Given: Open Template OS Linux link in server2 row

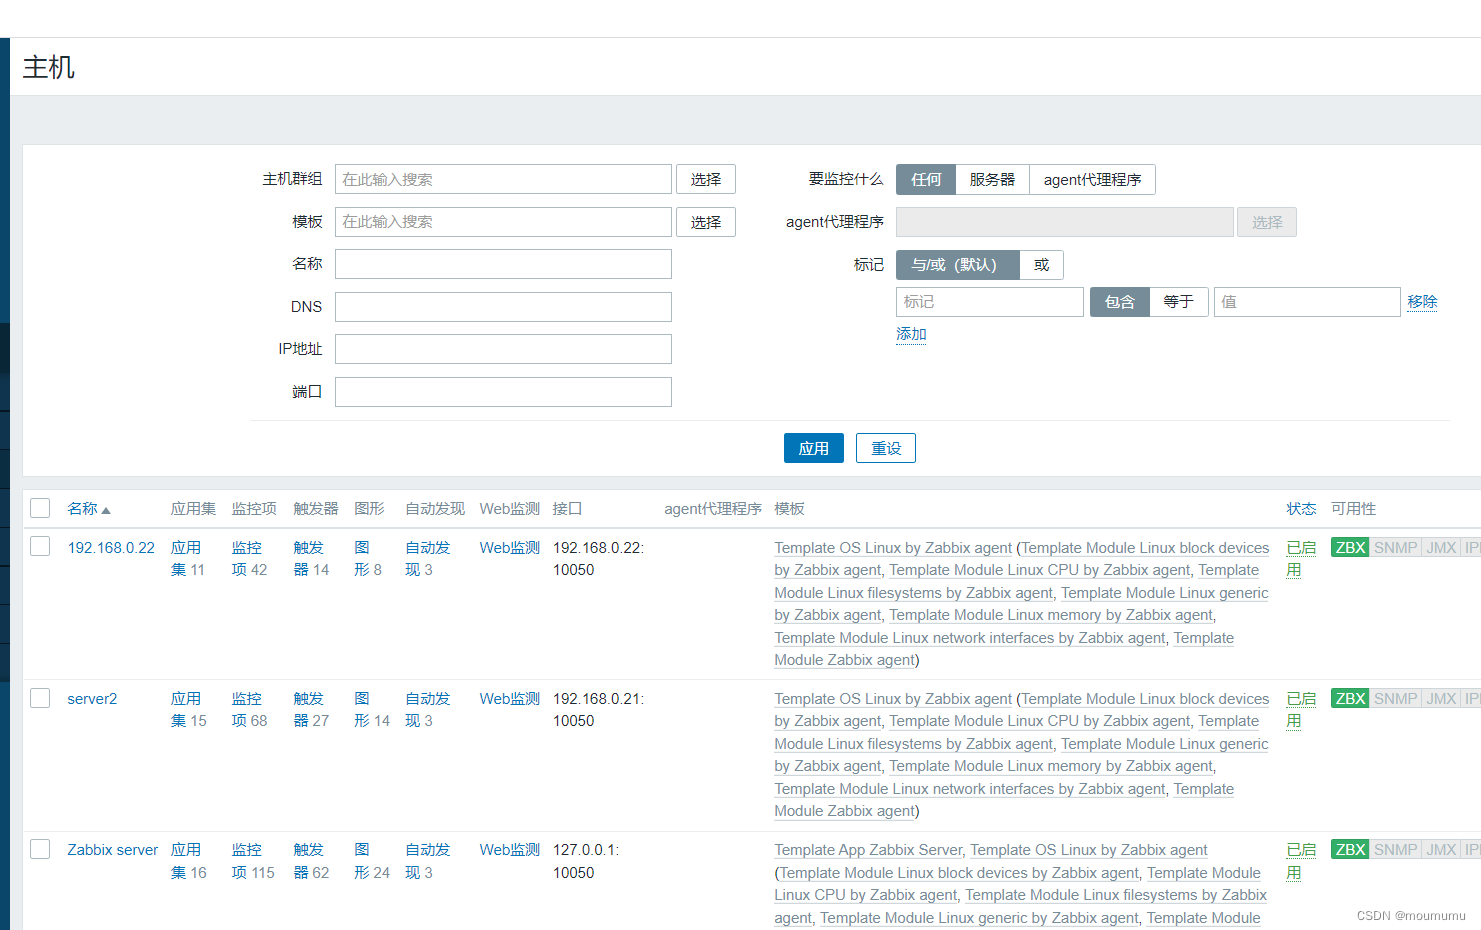Looking at the screenshot, I should [893, 698].
